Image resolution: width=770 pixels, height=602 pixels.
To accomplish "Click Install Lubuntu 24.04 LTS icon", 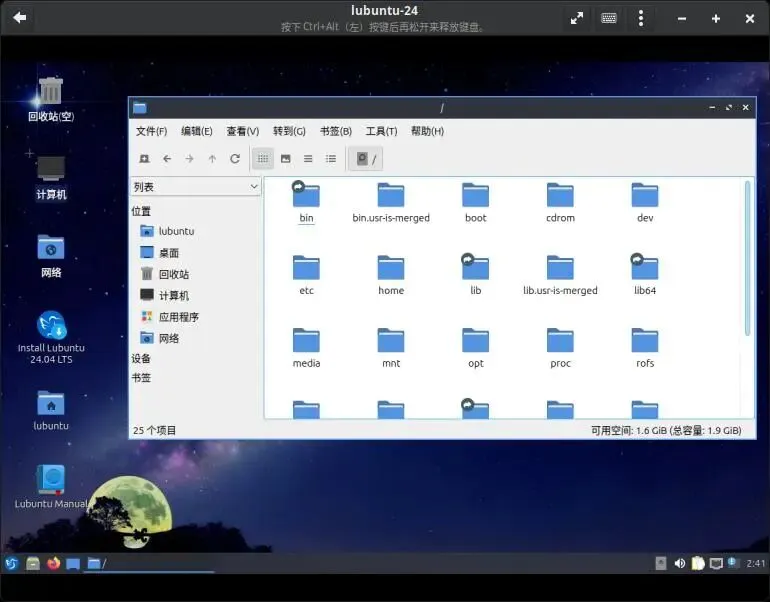I will click(51, 338).
